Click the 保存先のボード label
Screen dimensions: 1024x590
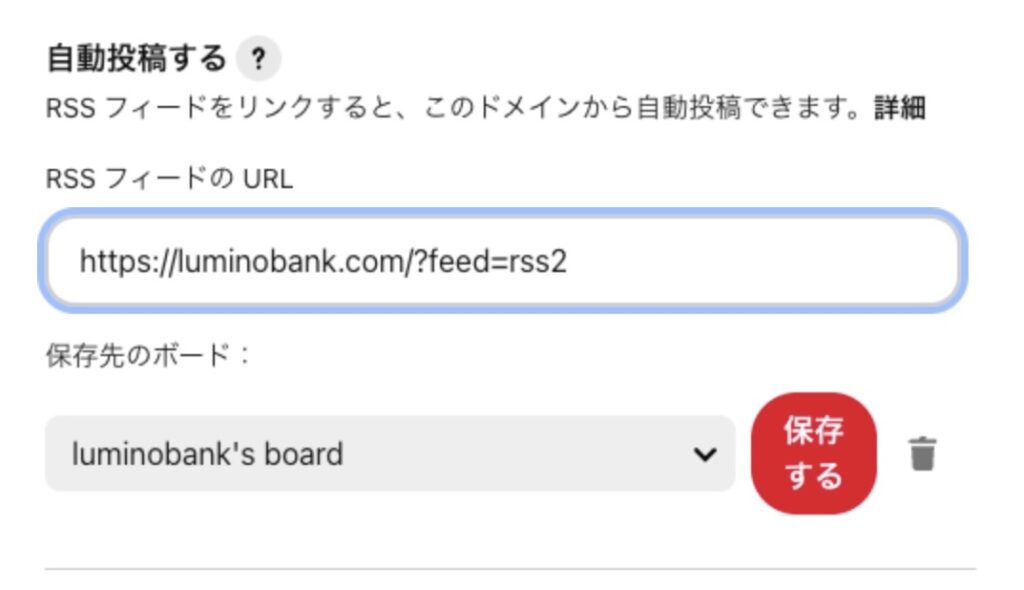click(x=148, y=355)
